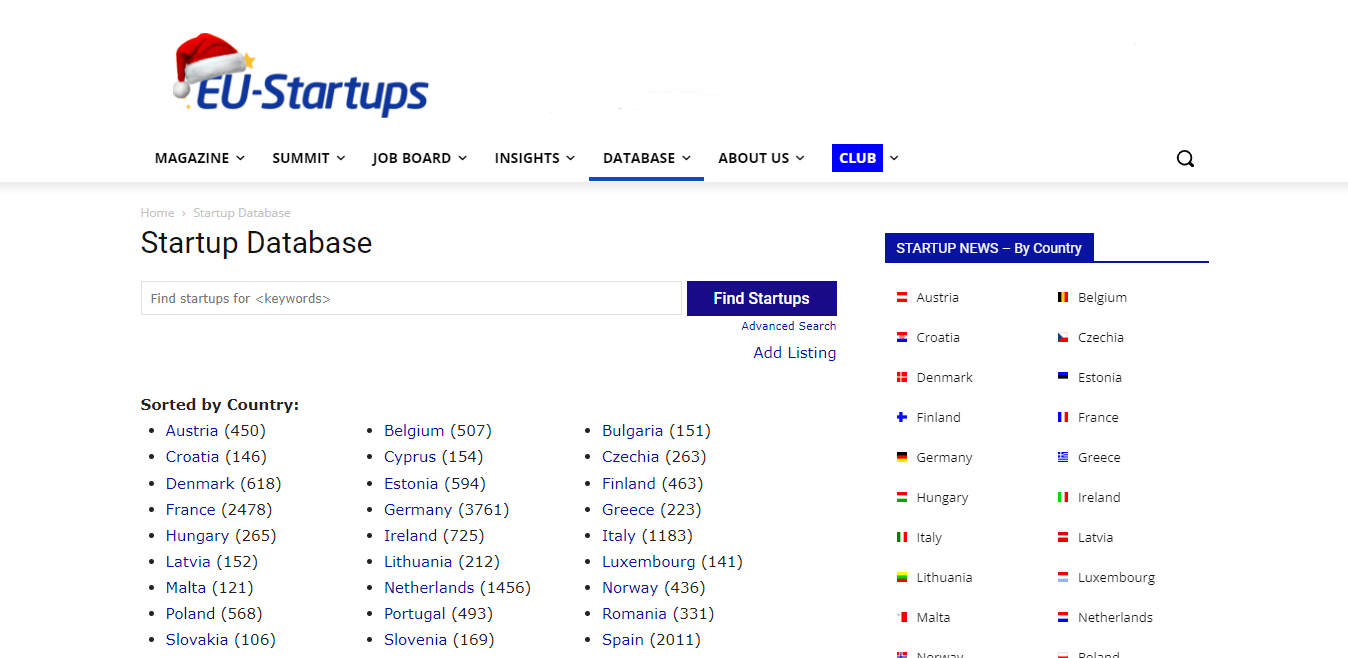
Task: Click the Finland flag icon
Action: pyautogui.click(x=901, y=417)
